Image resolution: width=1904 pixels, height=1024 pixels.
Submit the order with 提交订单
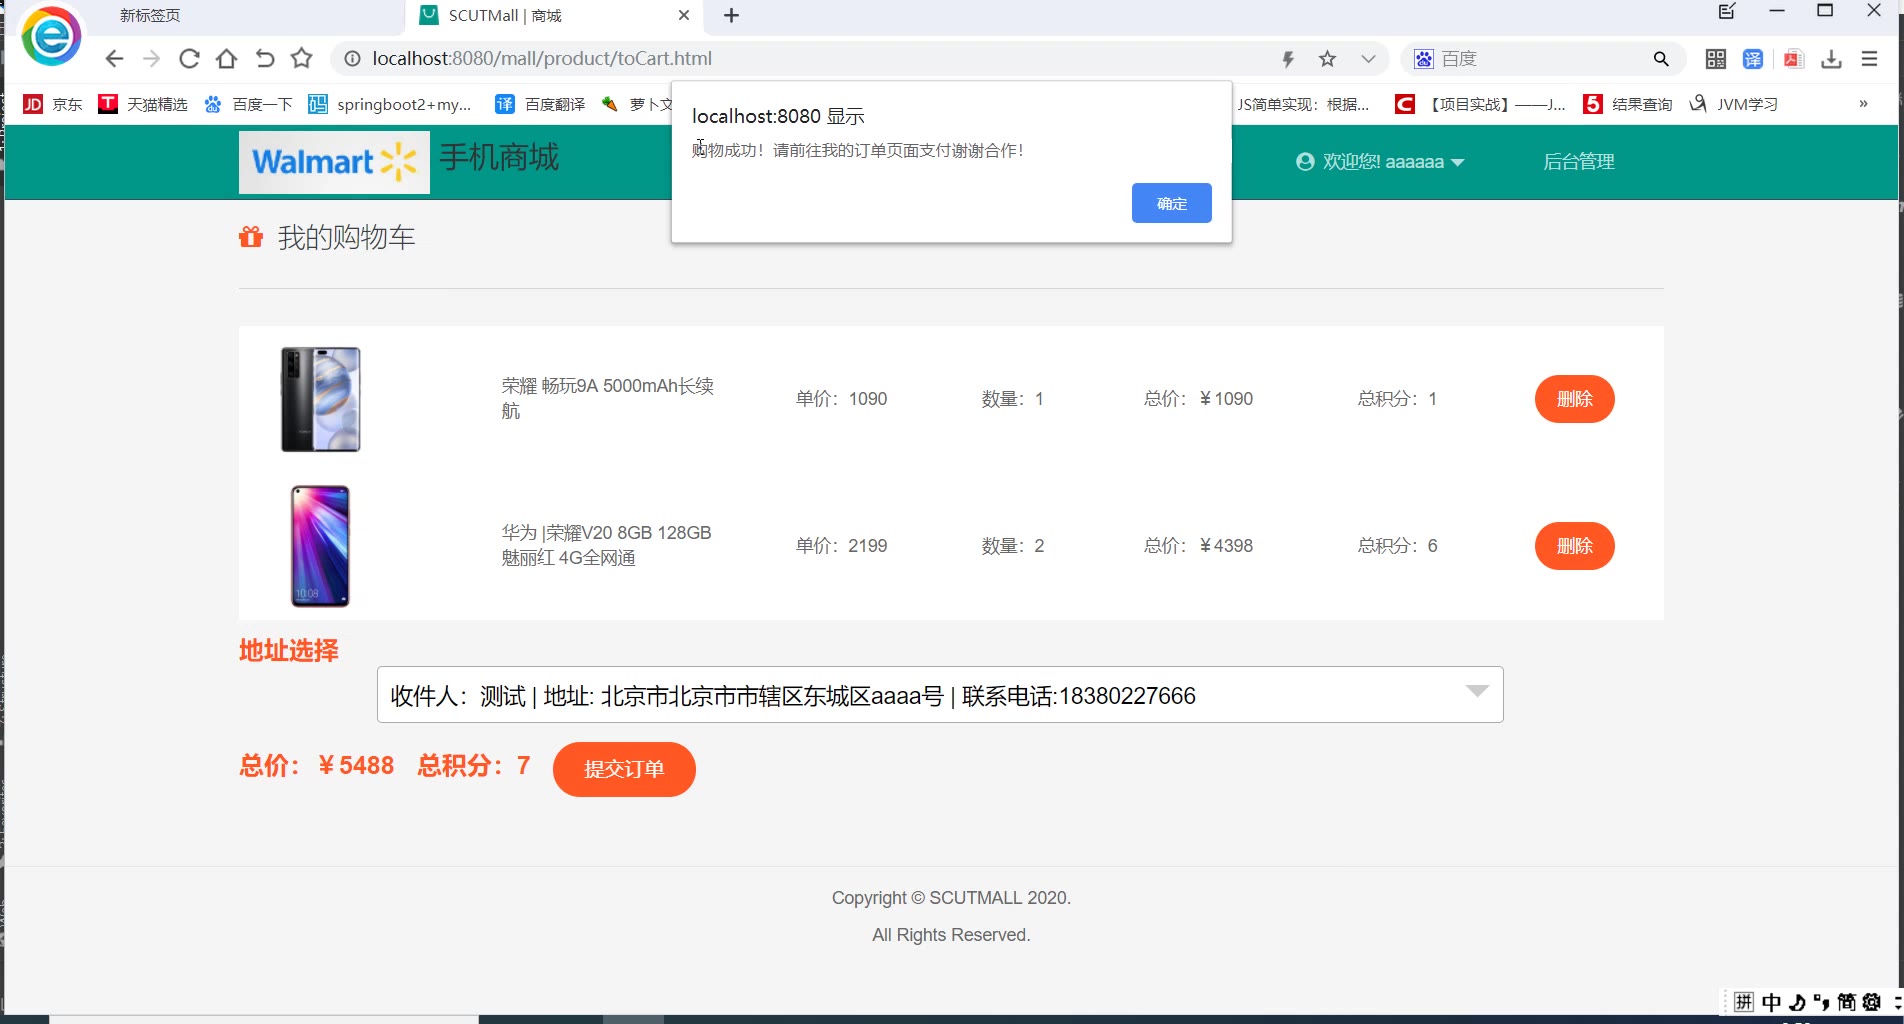[x=624, y=769]
